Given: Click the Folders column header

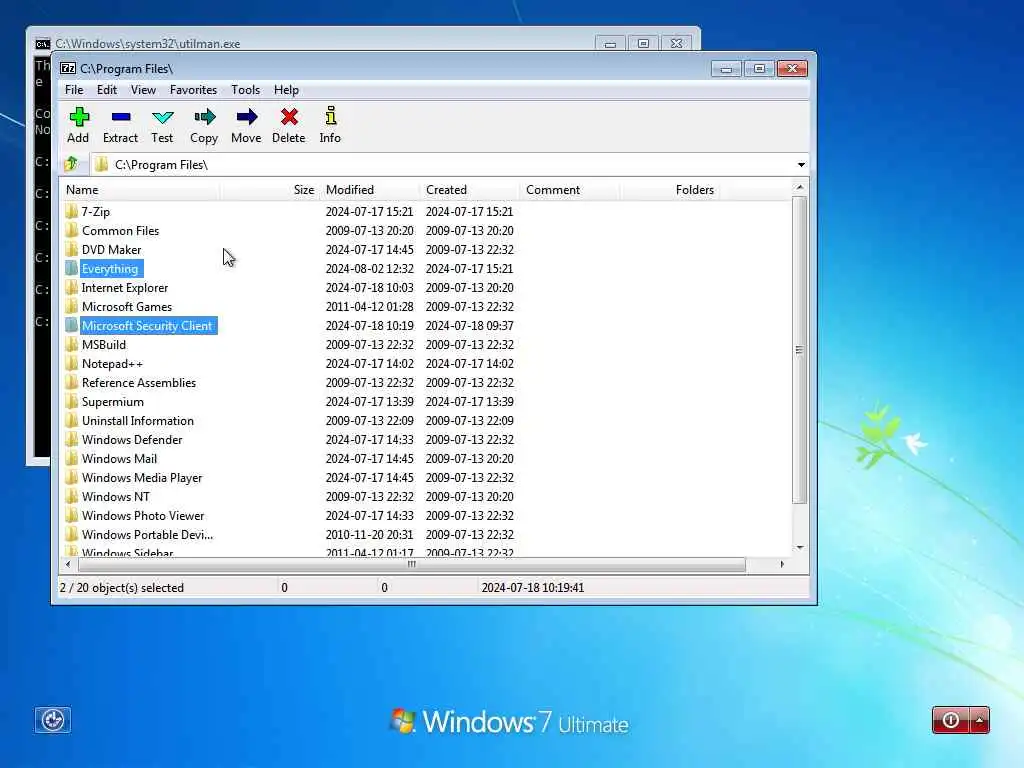Looking at the screenshot, I should [669, 189].
